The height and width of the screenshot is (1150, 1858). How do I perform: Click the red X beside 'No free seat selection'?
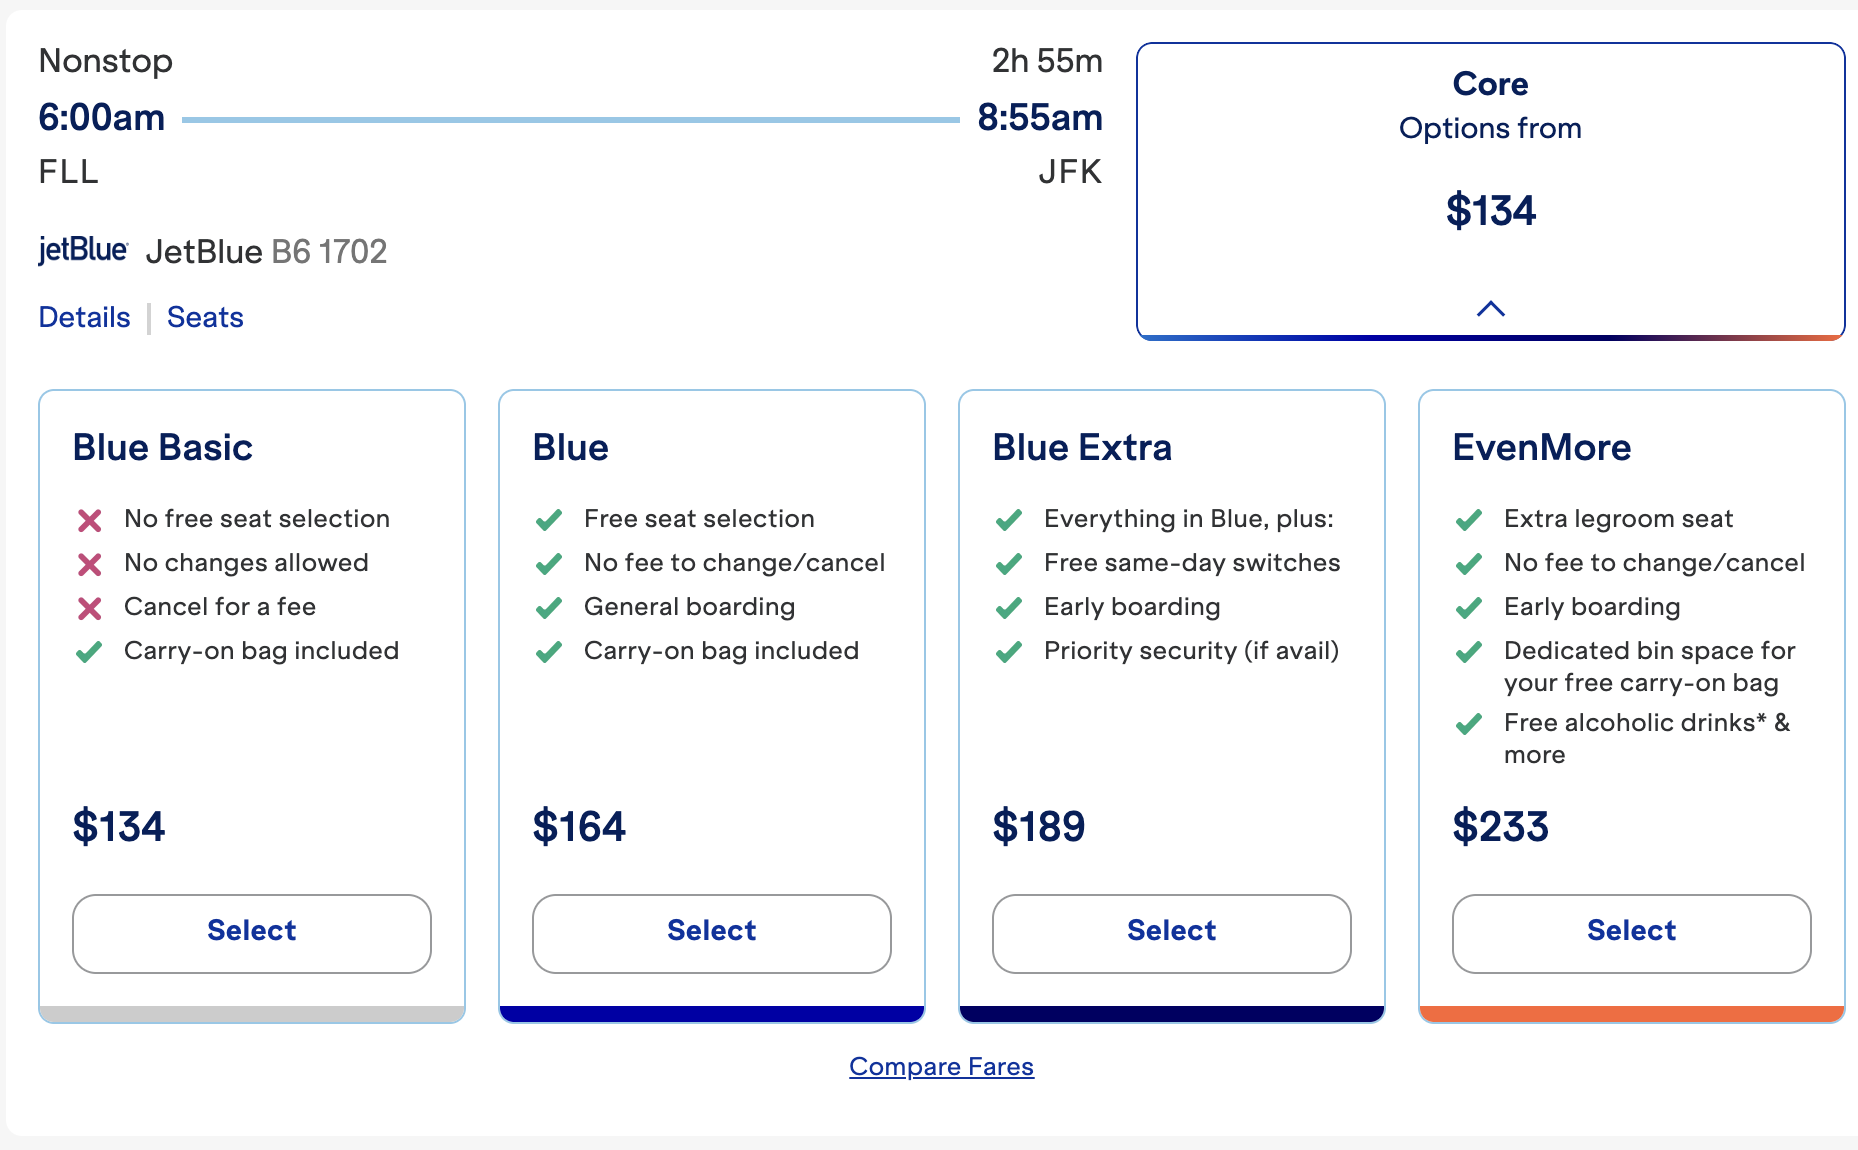pyautogui.click(x=89, y=519)
